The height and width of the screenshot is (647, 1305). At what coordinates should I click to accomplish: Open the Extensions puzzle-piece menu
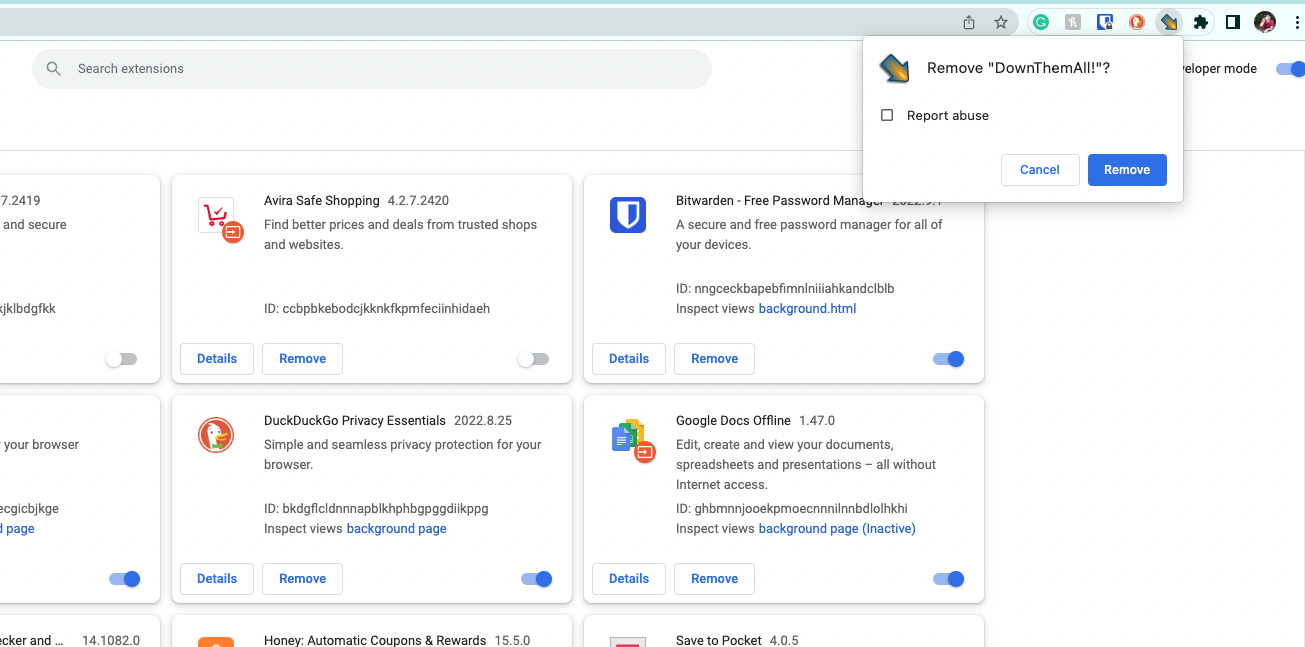(x=1201, y=22)
